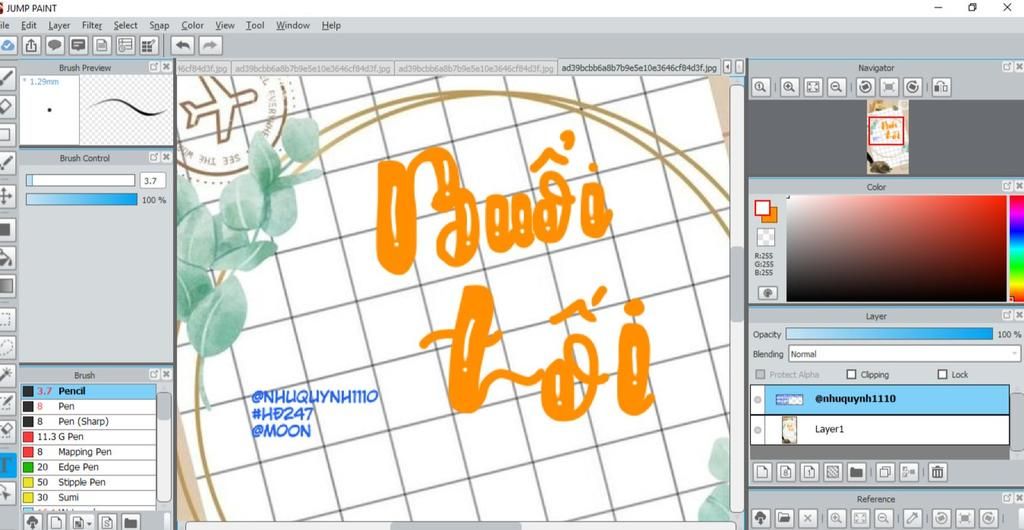Viewport: 1024px width, 530px height.
Task: Click the share/export icon in toolbar
Action: 31,46
